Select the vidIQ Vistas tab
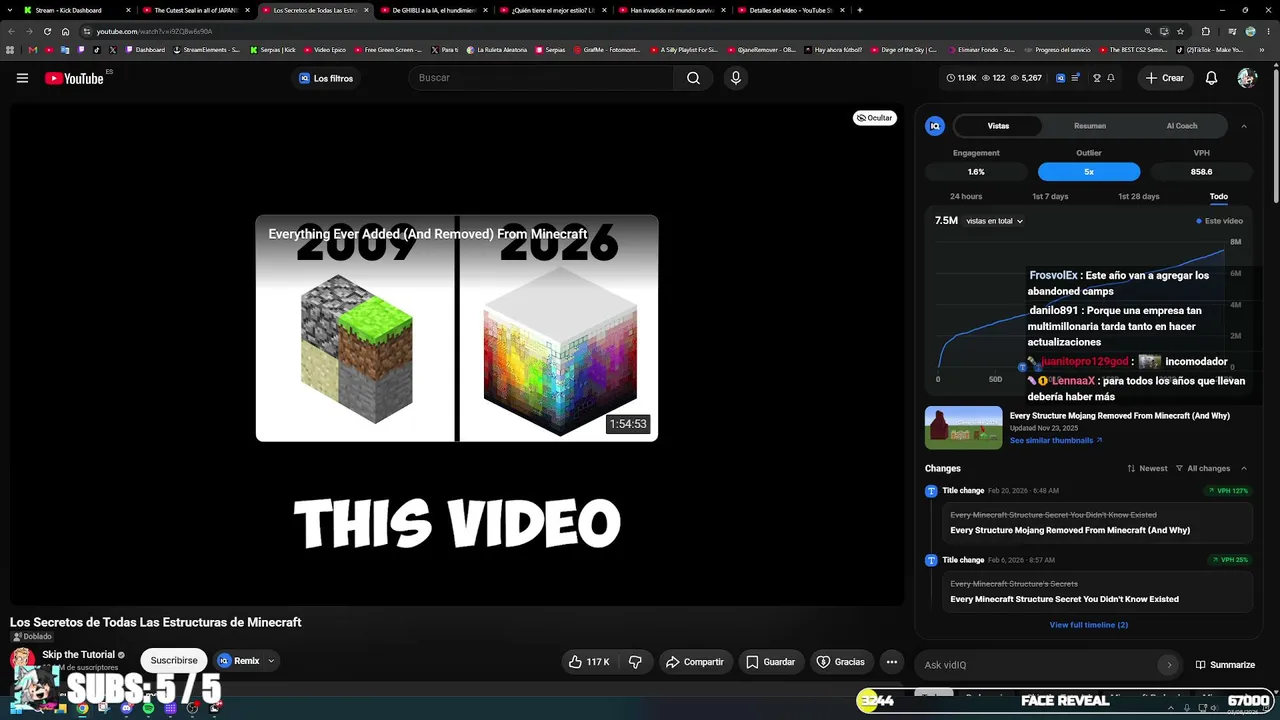This screenshot has height=720, width=1280. pos(998,126)
